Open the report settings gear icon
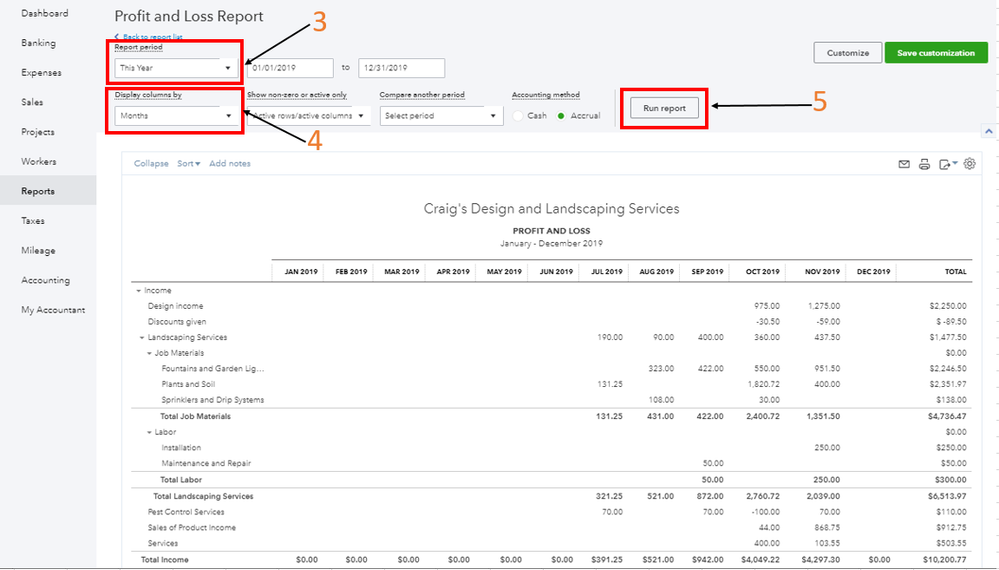Screen dimensions: 999x570 click(x=969, y=164)
